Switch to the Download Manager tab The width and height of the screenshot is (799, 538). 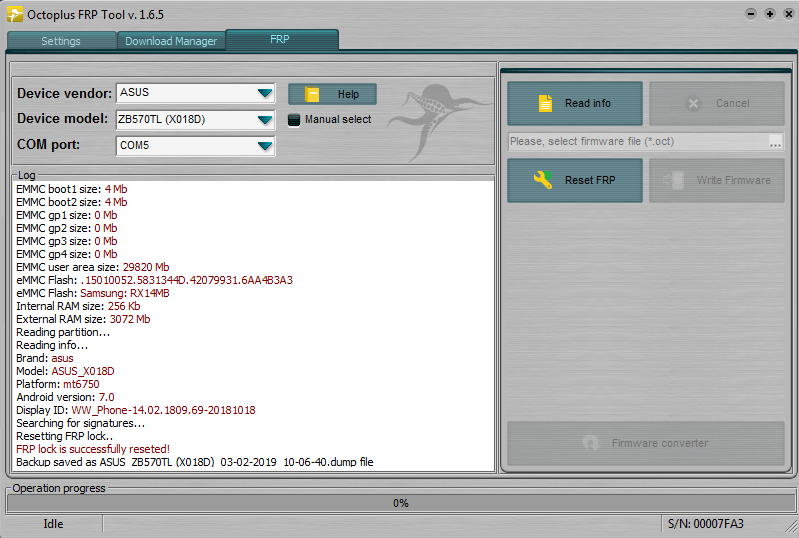coord(171,41)
